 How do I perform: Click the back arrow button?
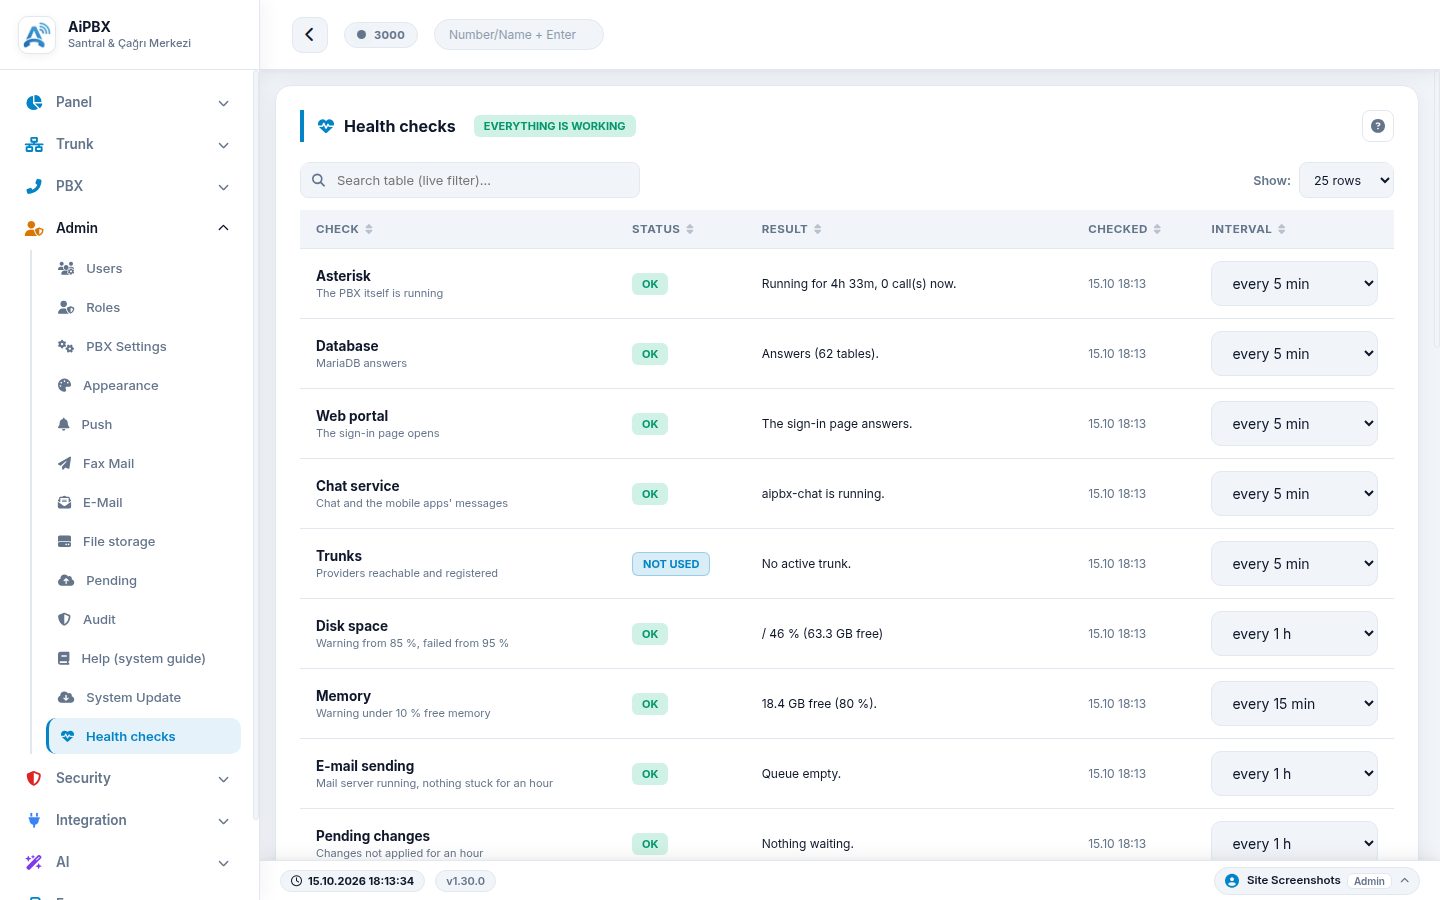[x=310, y=35]
